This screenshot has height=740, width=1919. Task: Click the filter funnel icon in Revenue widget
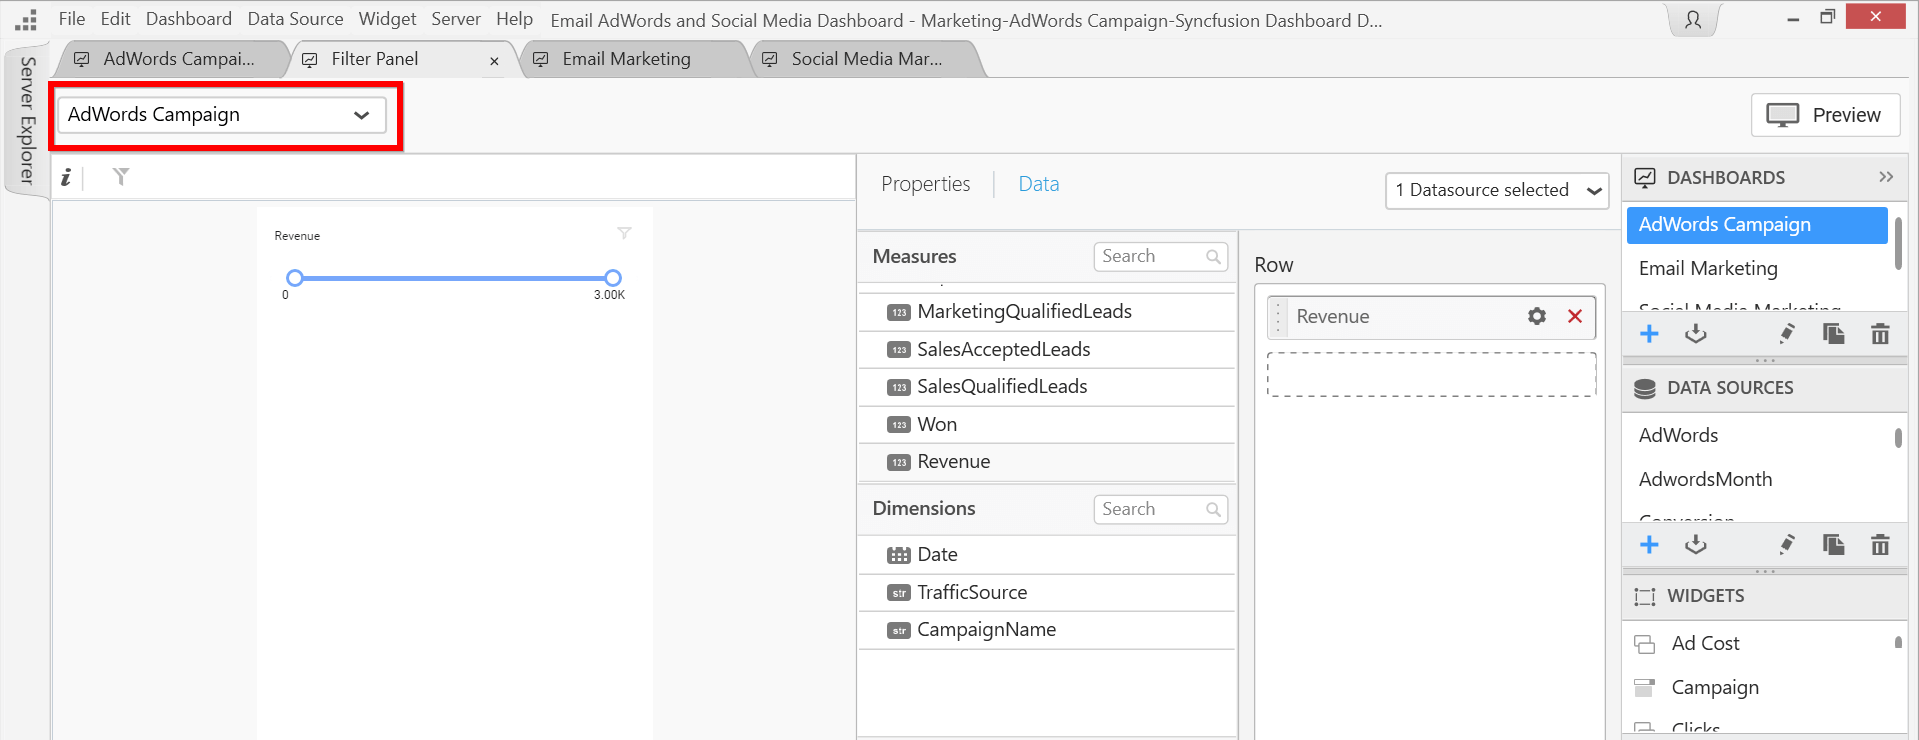click(x=624, y=233)
